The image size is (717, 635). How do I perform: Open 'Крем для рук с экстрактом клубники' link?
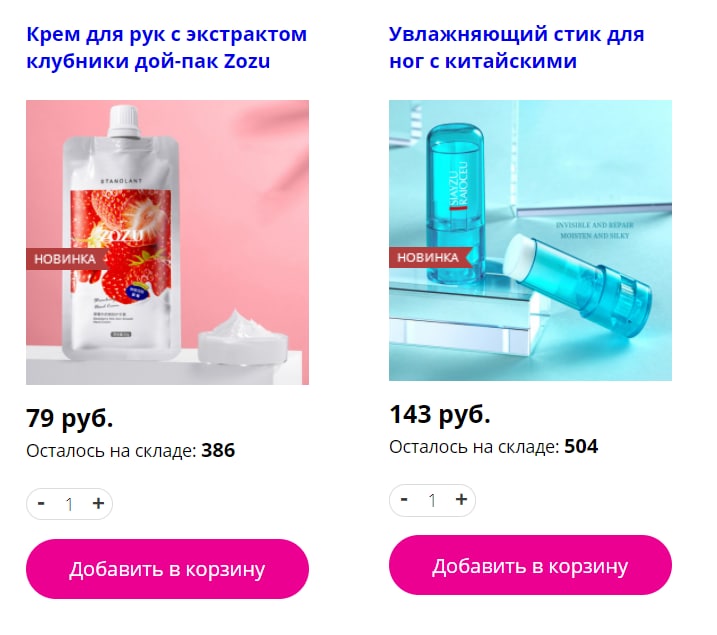pyautogui.click(x=166, y=48)
